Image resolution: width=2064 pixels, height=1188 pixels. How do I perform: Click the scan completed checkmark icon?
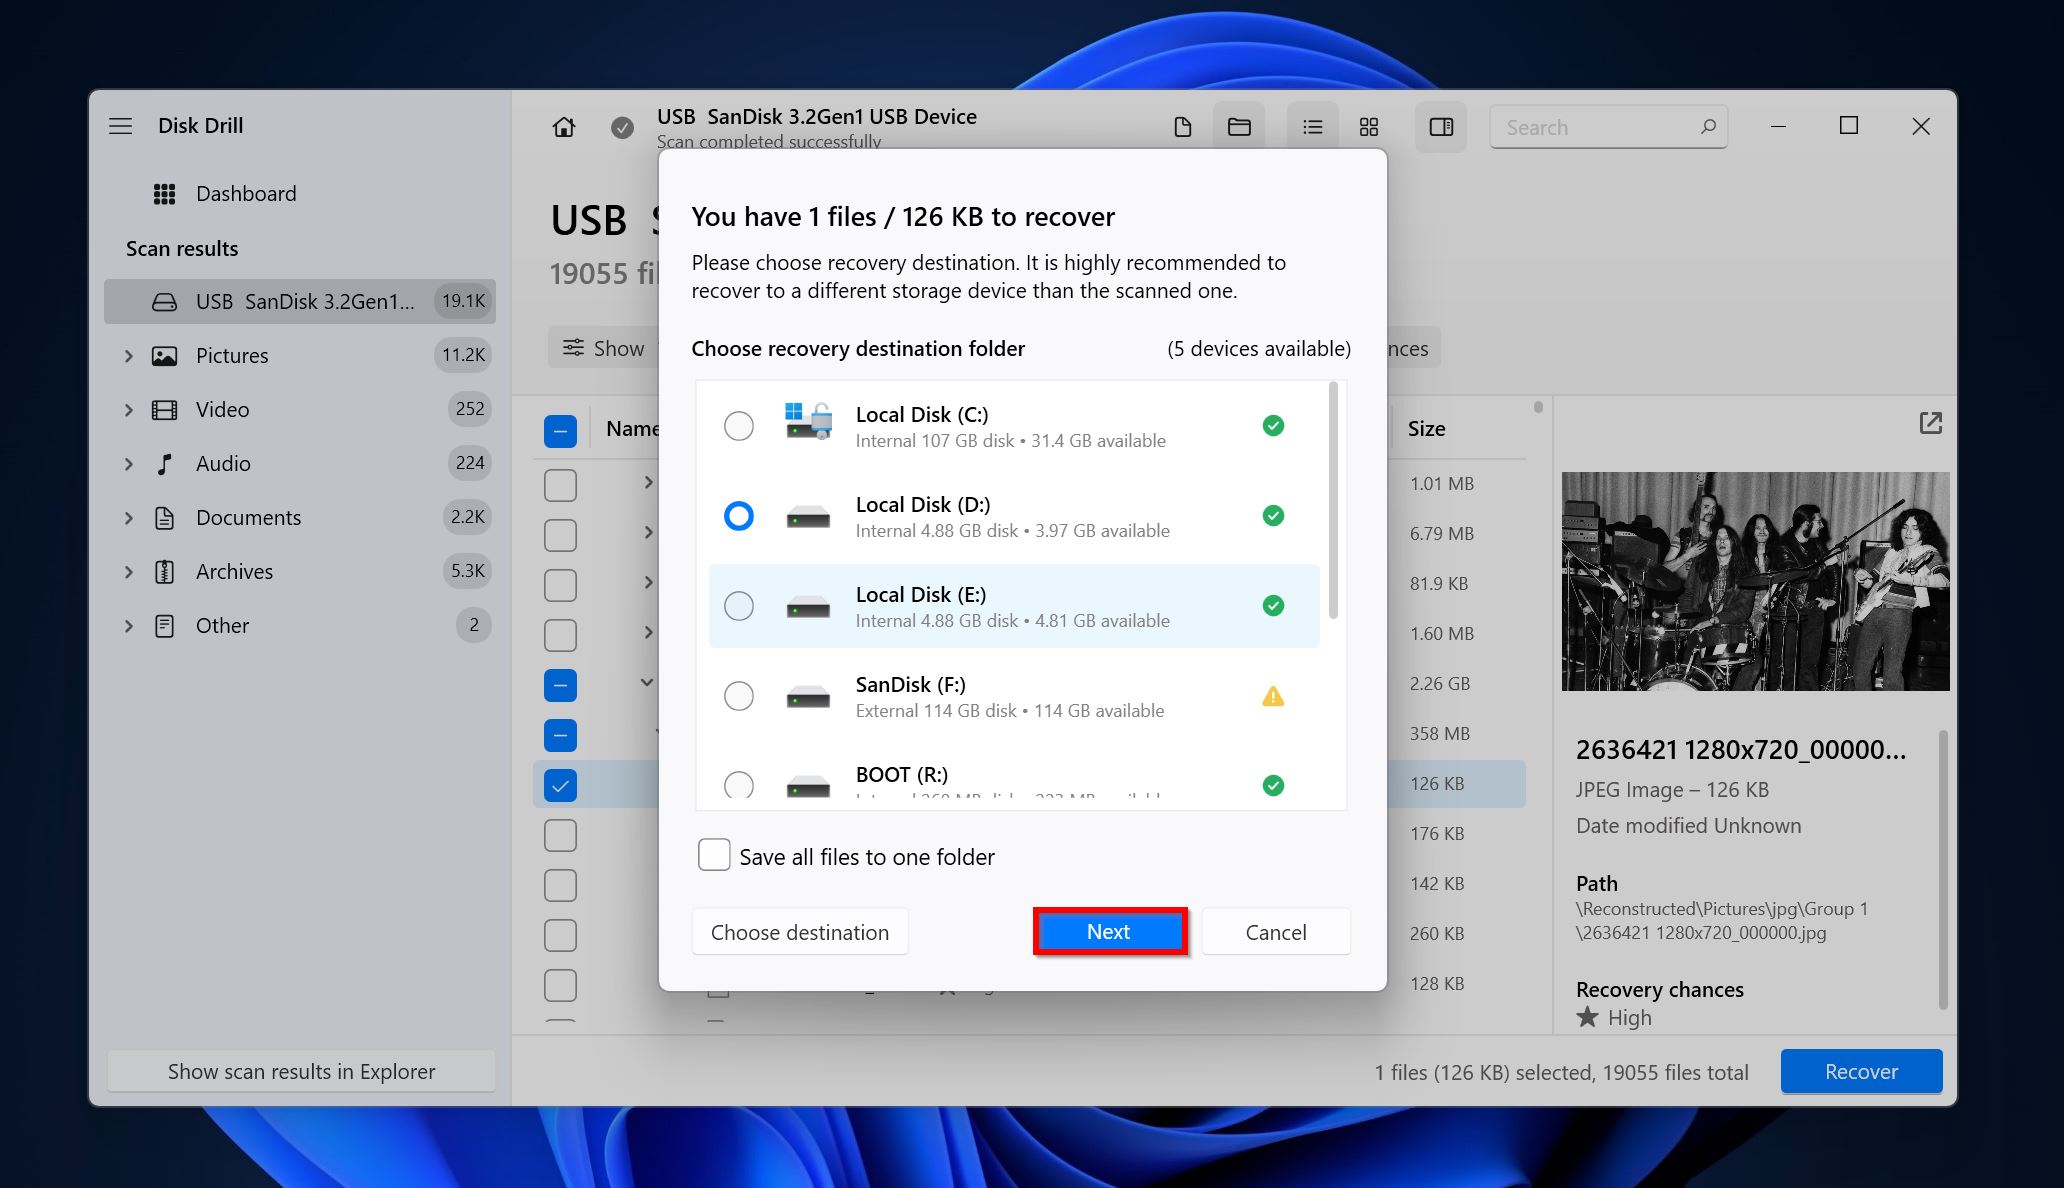click(619, 128)
